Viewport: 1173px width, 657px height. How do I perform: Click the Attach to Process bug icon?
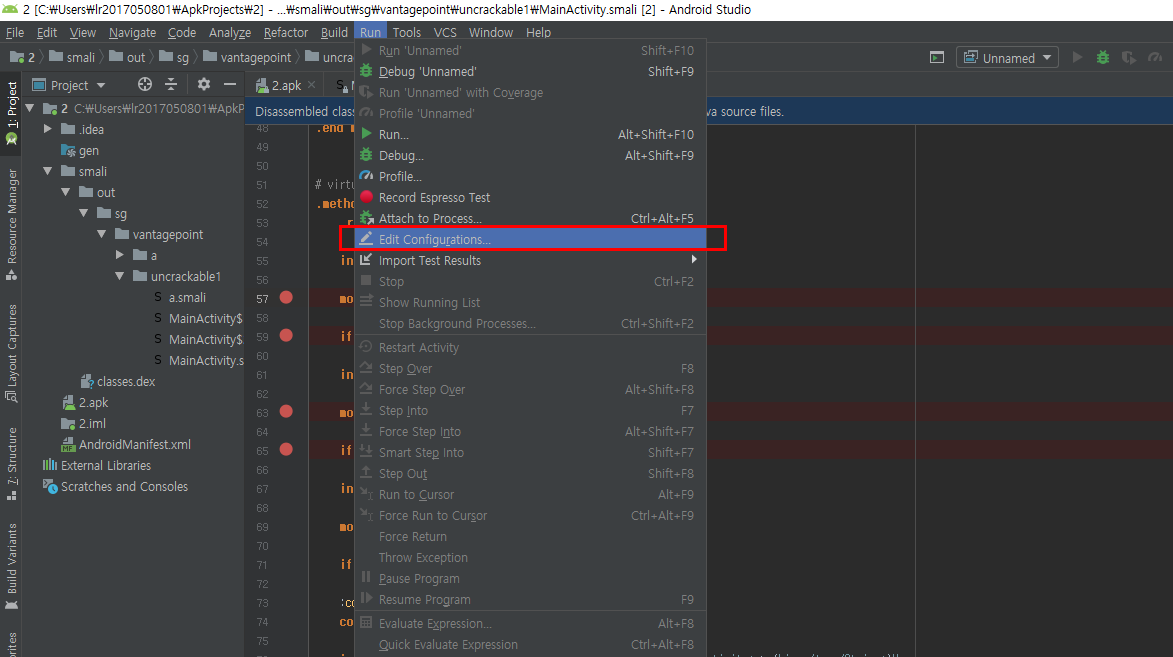click(366, 218)
